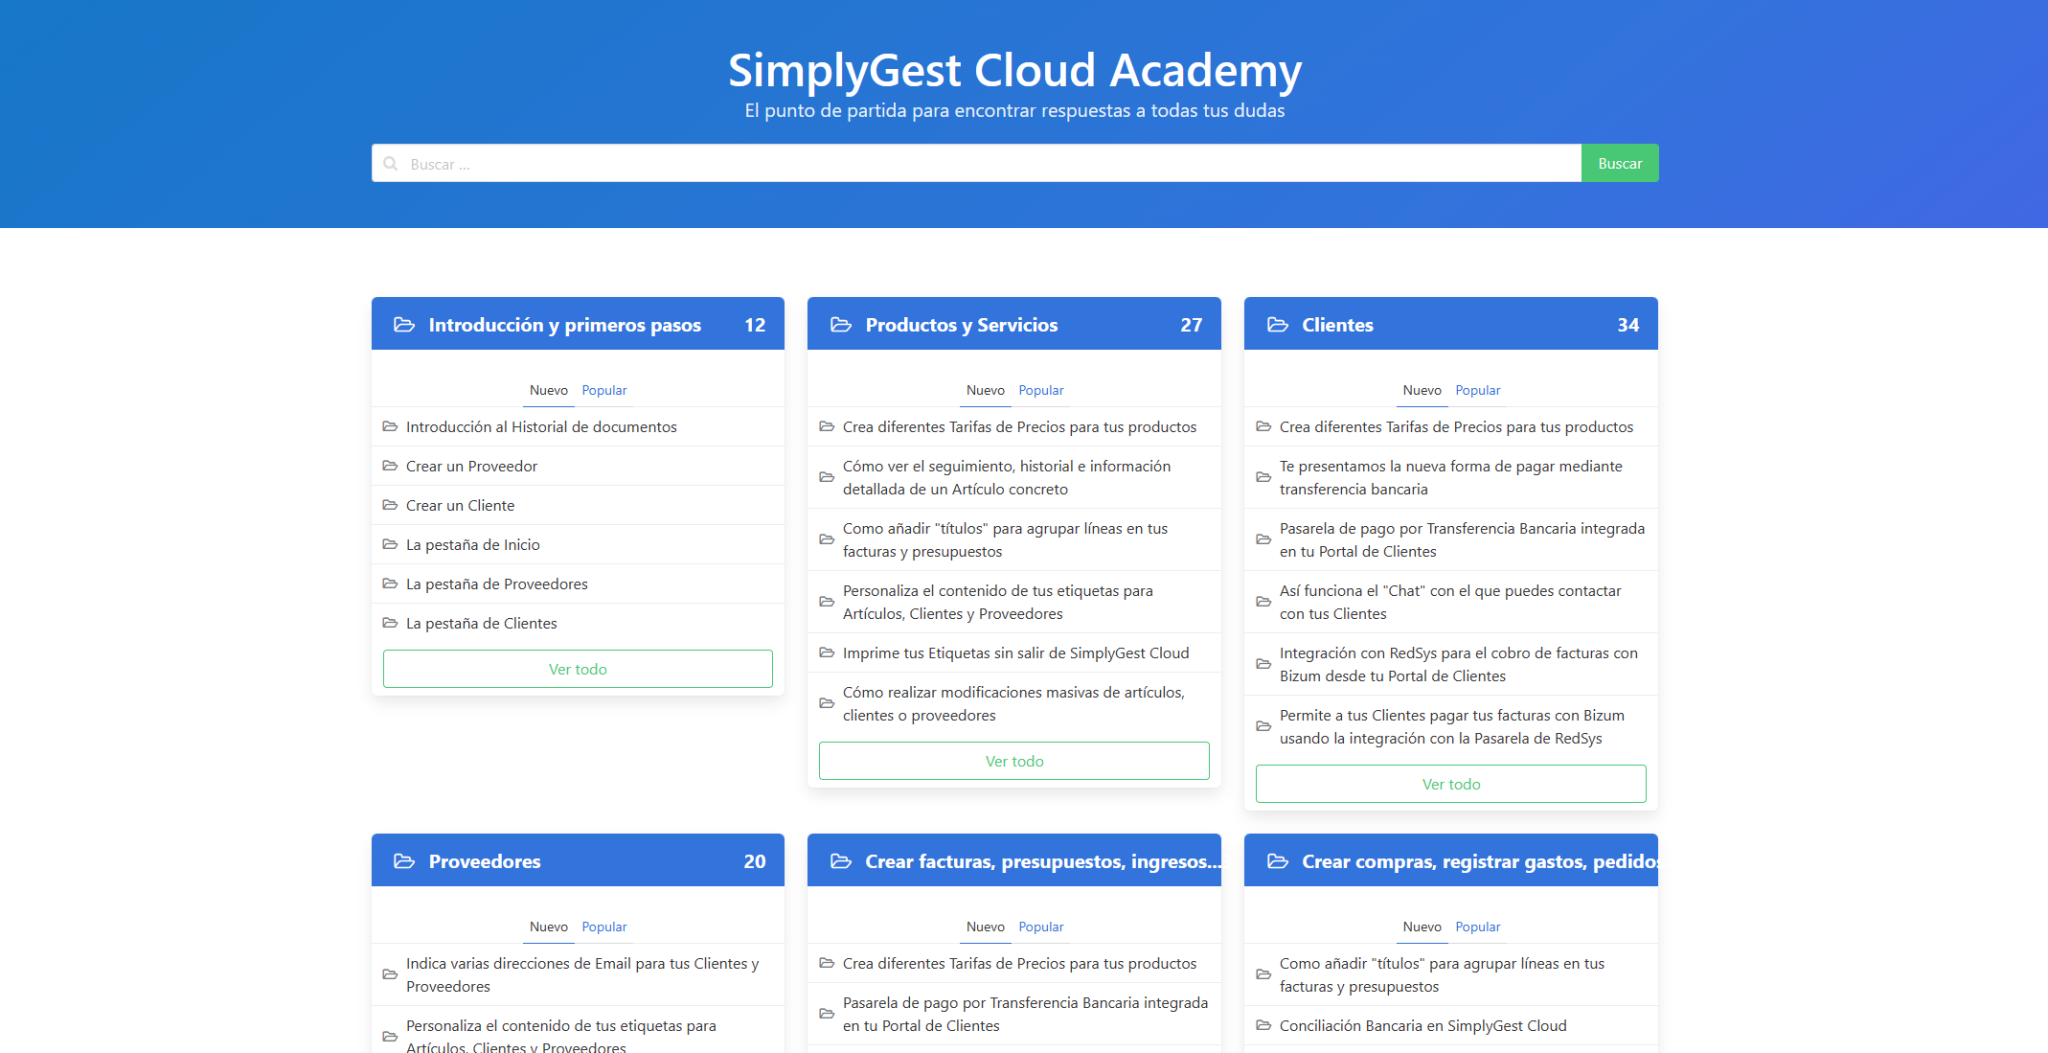Switch to Popular view in Productos y Servicios
This screenshot has width=2048, height=1053.
pos(1041,390)
